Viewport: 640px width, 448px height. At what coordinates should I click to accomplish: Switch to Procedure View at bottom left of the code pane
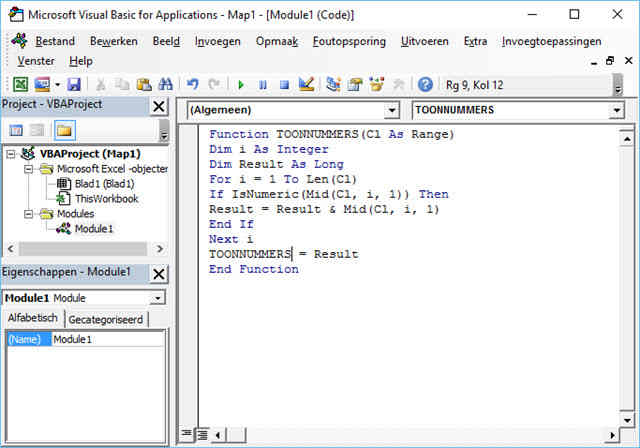[187, 434]
